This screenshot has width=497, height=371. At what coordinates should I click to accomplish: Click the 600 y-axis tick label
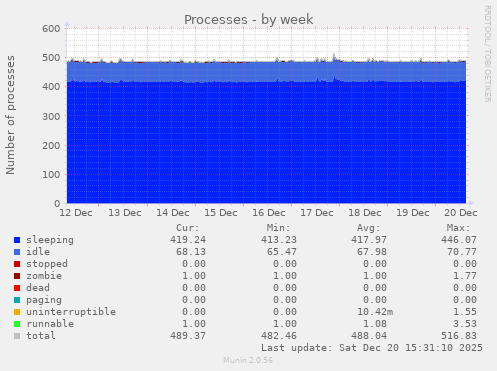(x=51, y=29)
